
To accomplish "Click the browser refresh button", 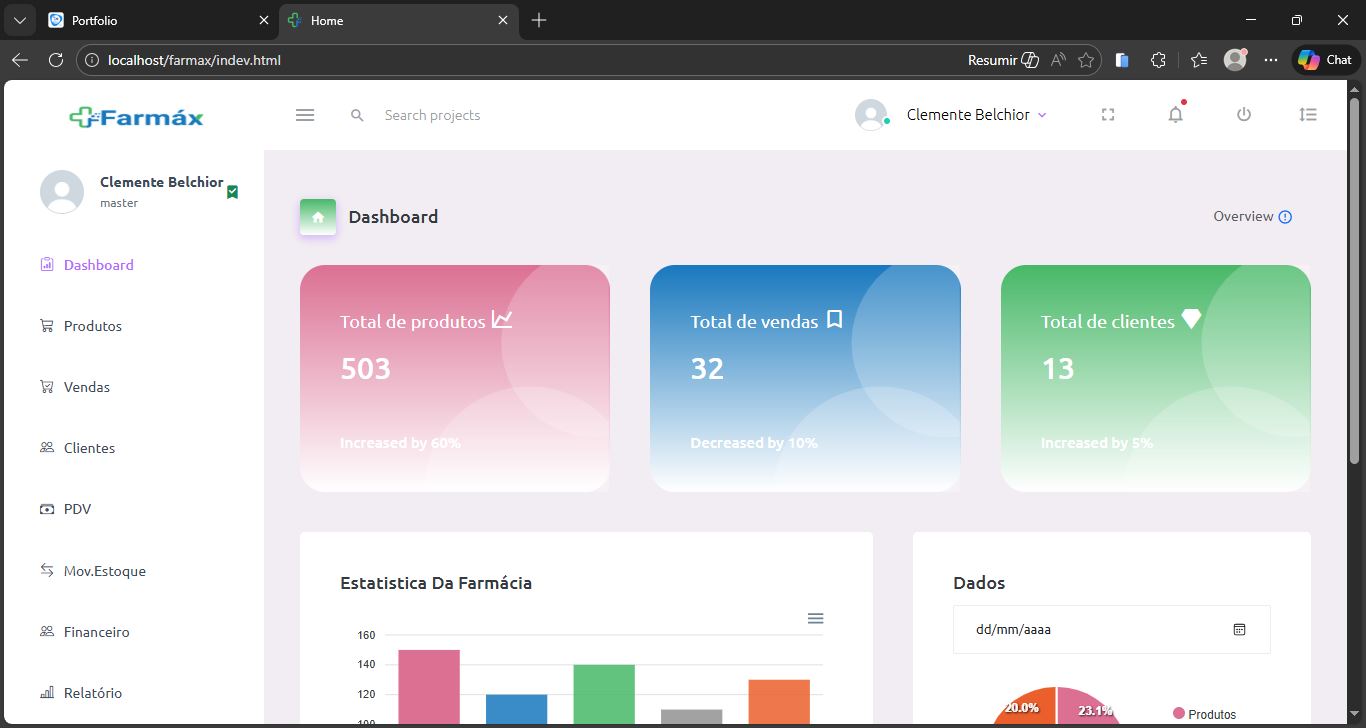I will [x=56, y=60].
